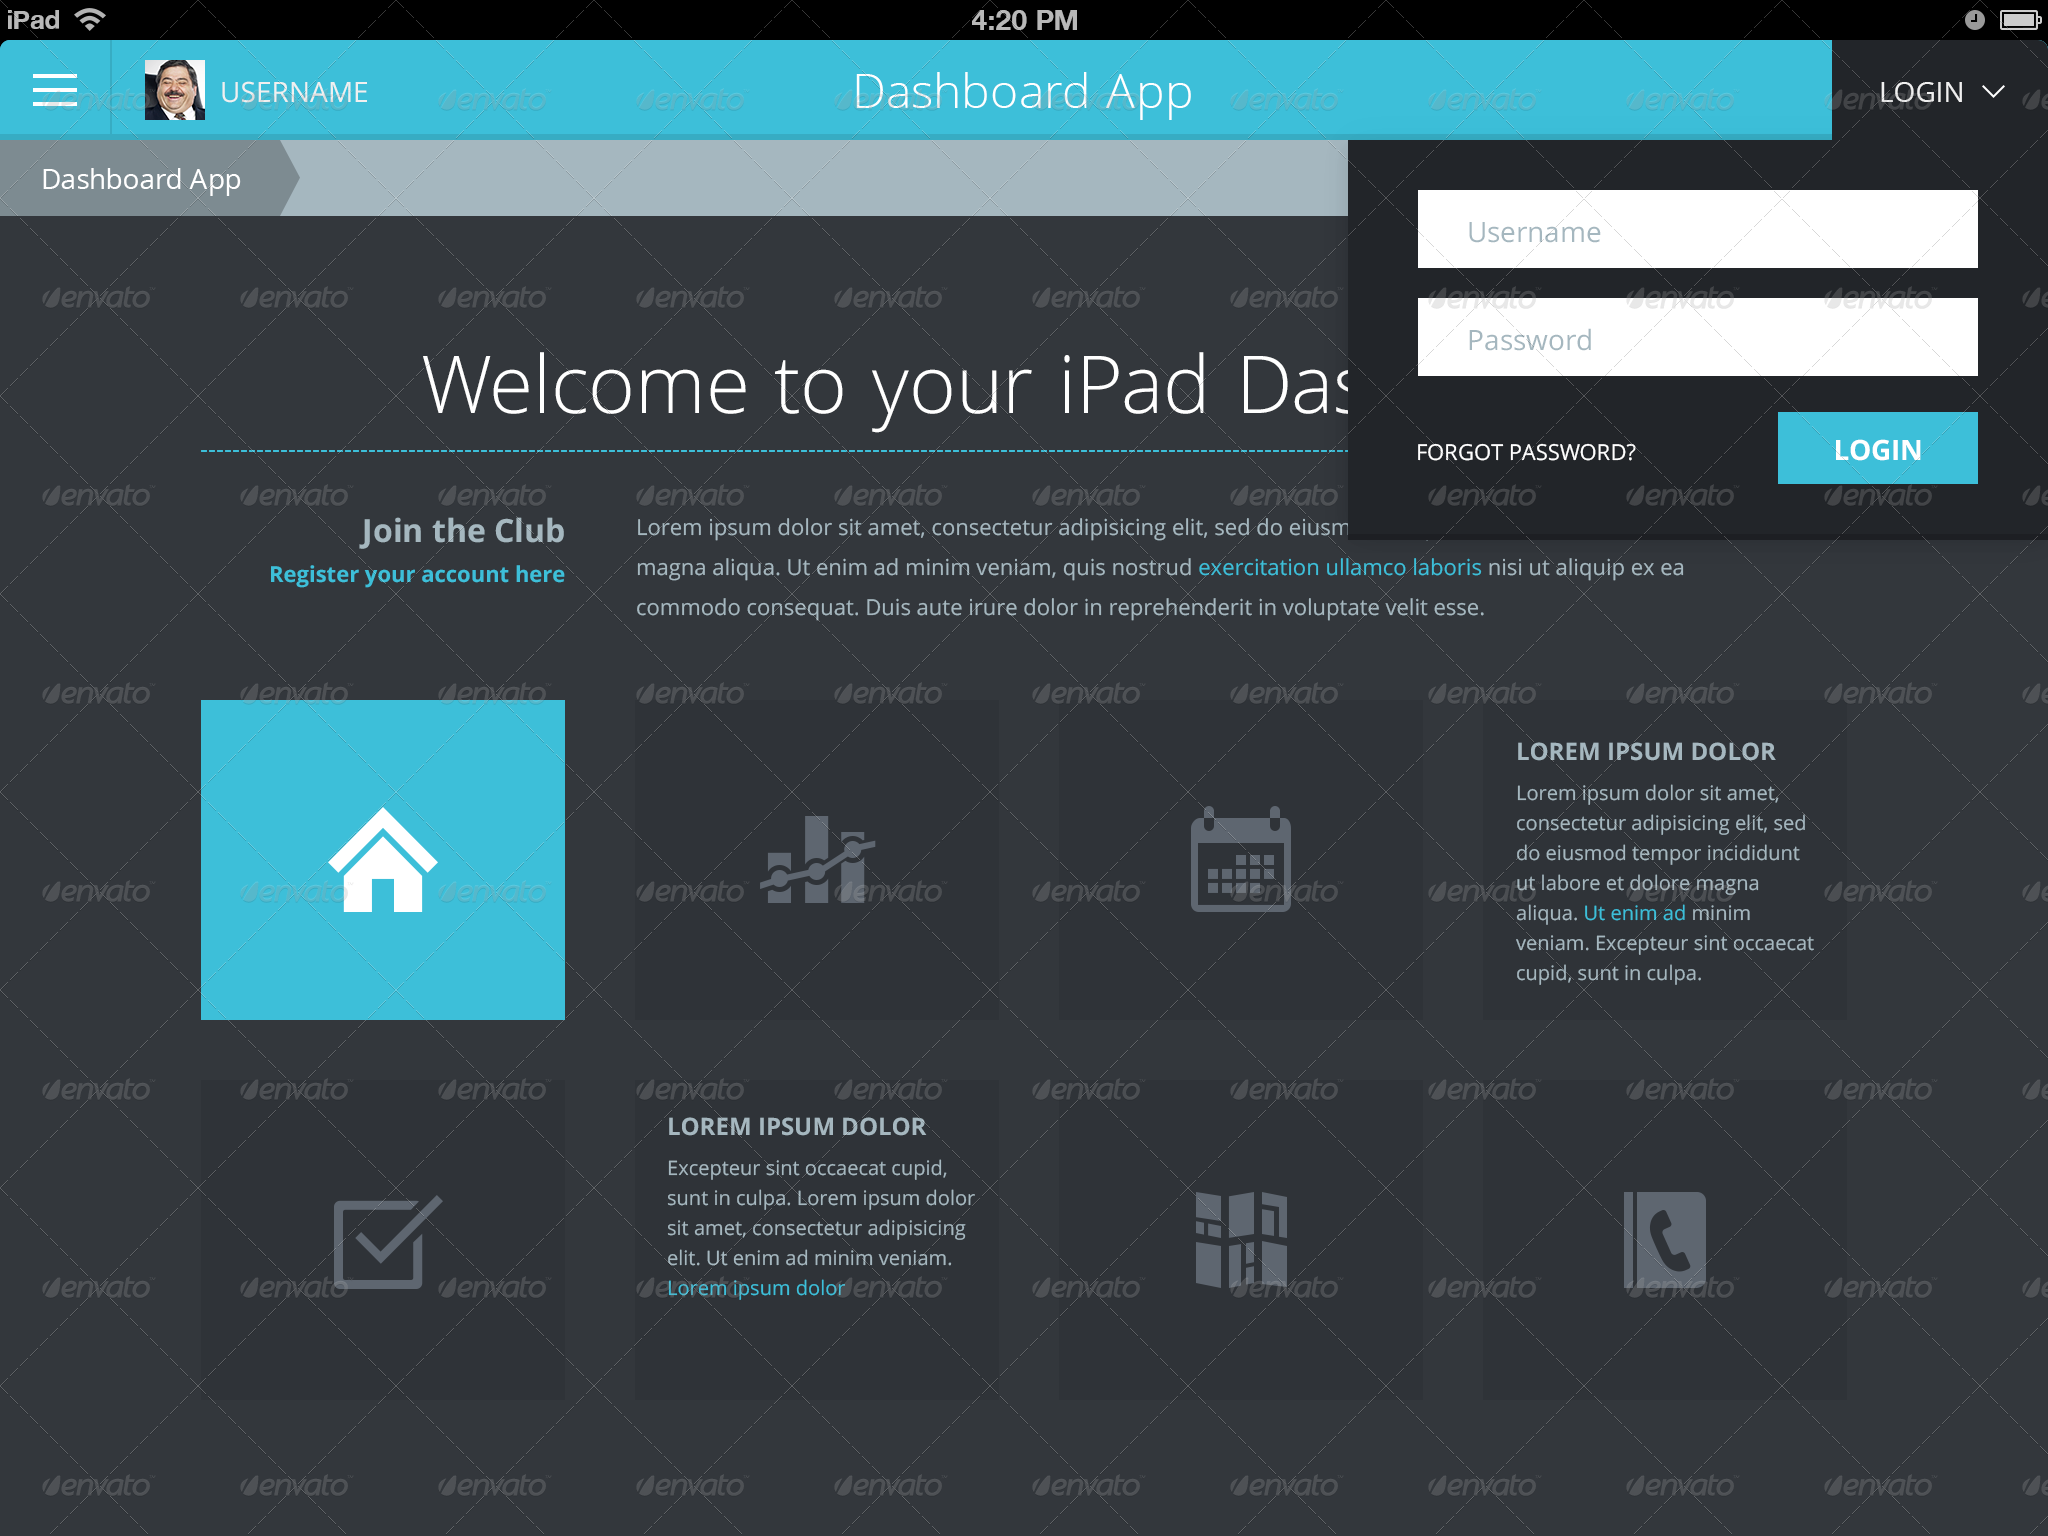Image resolution: width=2048 pixels, height=1536 pixels.
Task: Click the Dashboard App breadcrumb tab
Action: (140, 179)
